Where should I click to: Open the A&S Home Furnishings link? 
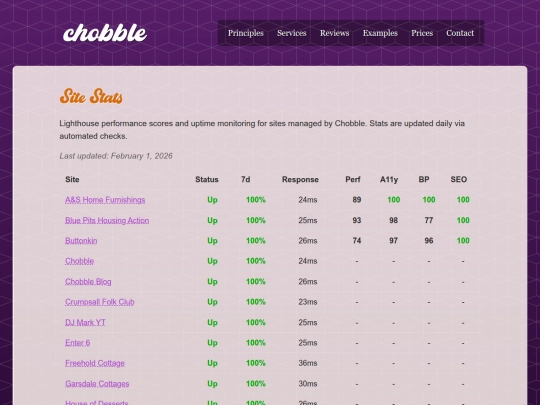point(105,200)
